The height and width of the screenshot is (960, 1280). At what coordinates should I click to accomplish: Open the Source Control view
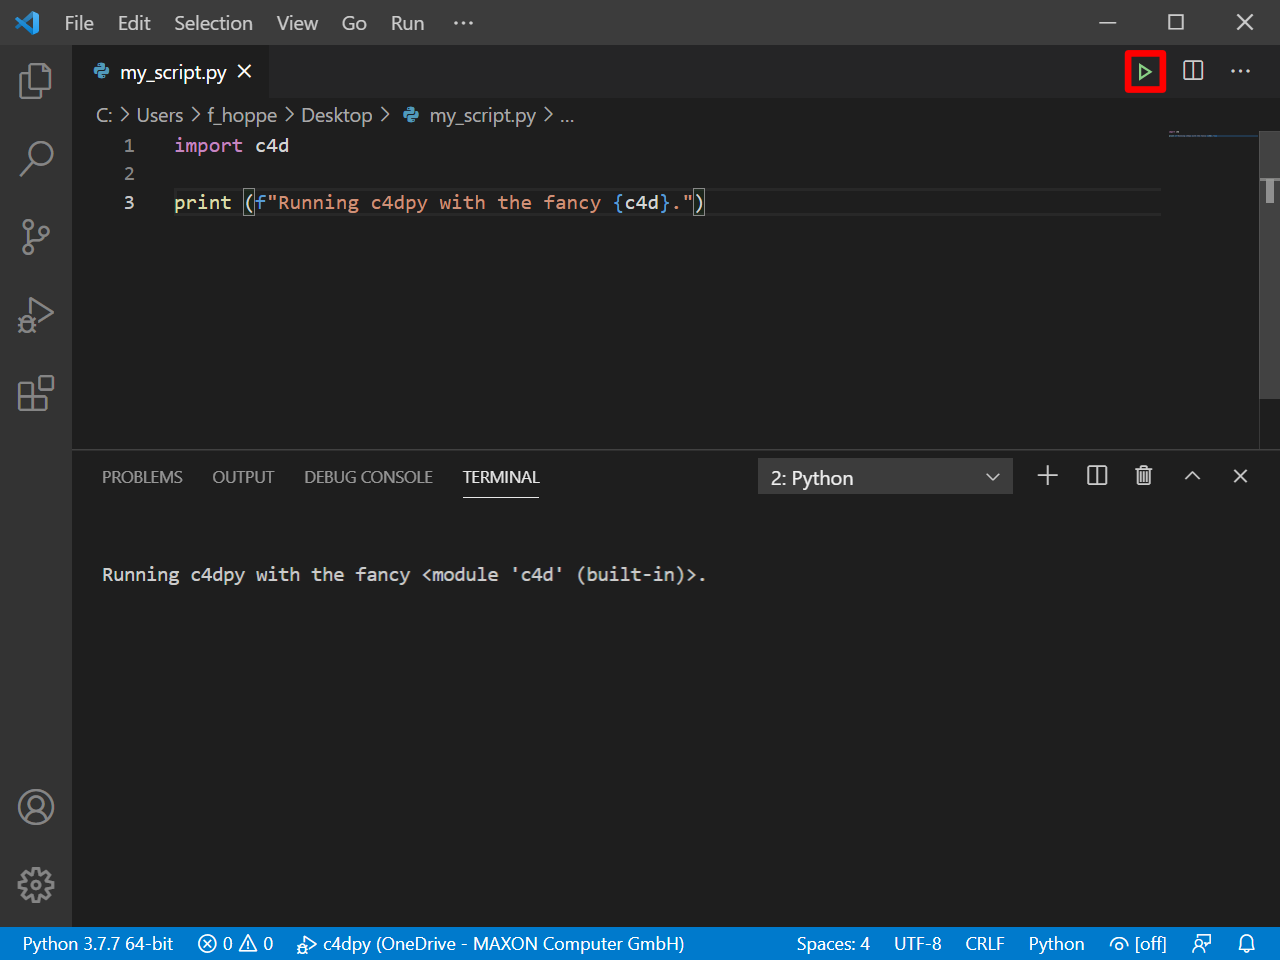36,237
